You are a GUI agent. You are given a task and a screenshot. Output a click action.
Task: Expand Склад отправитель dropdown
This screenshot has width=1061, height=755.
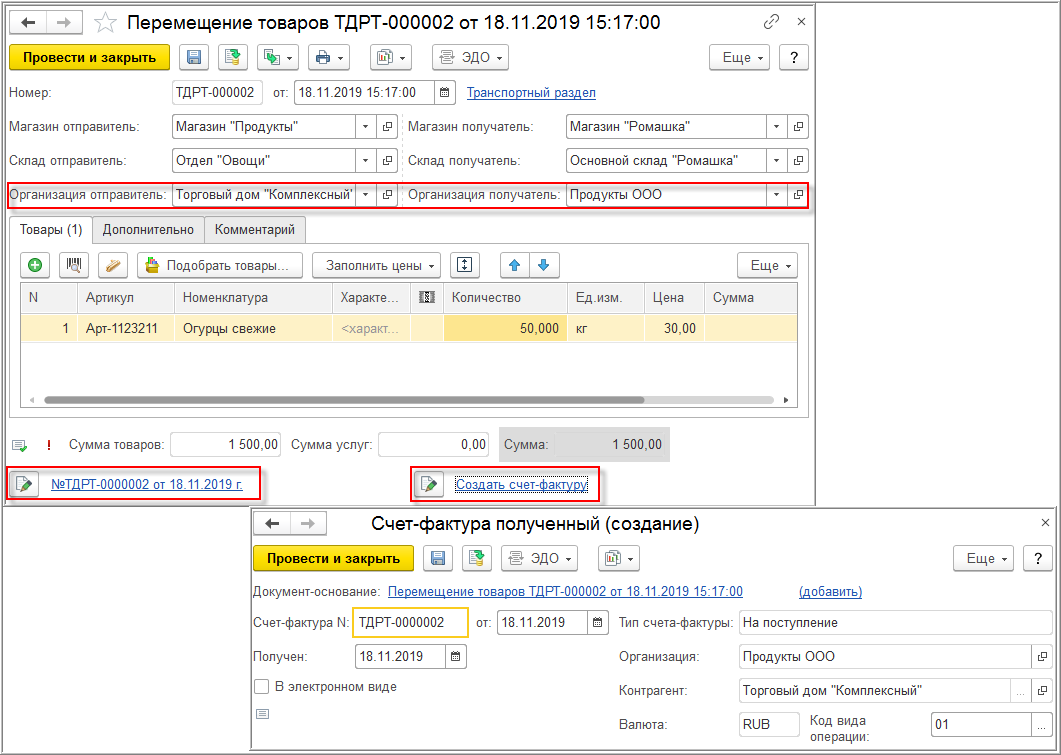[366, 161]
